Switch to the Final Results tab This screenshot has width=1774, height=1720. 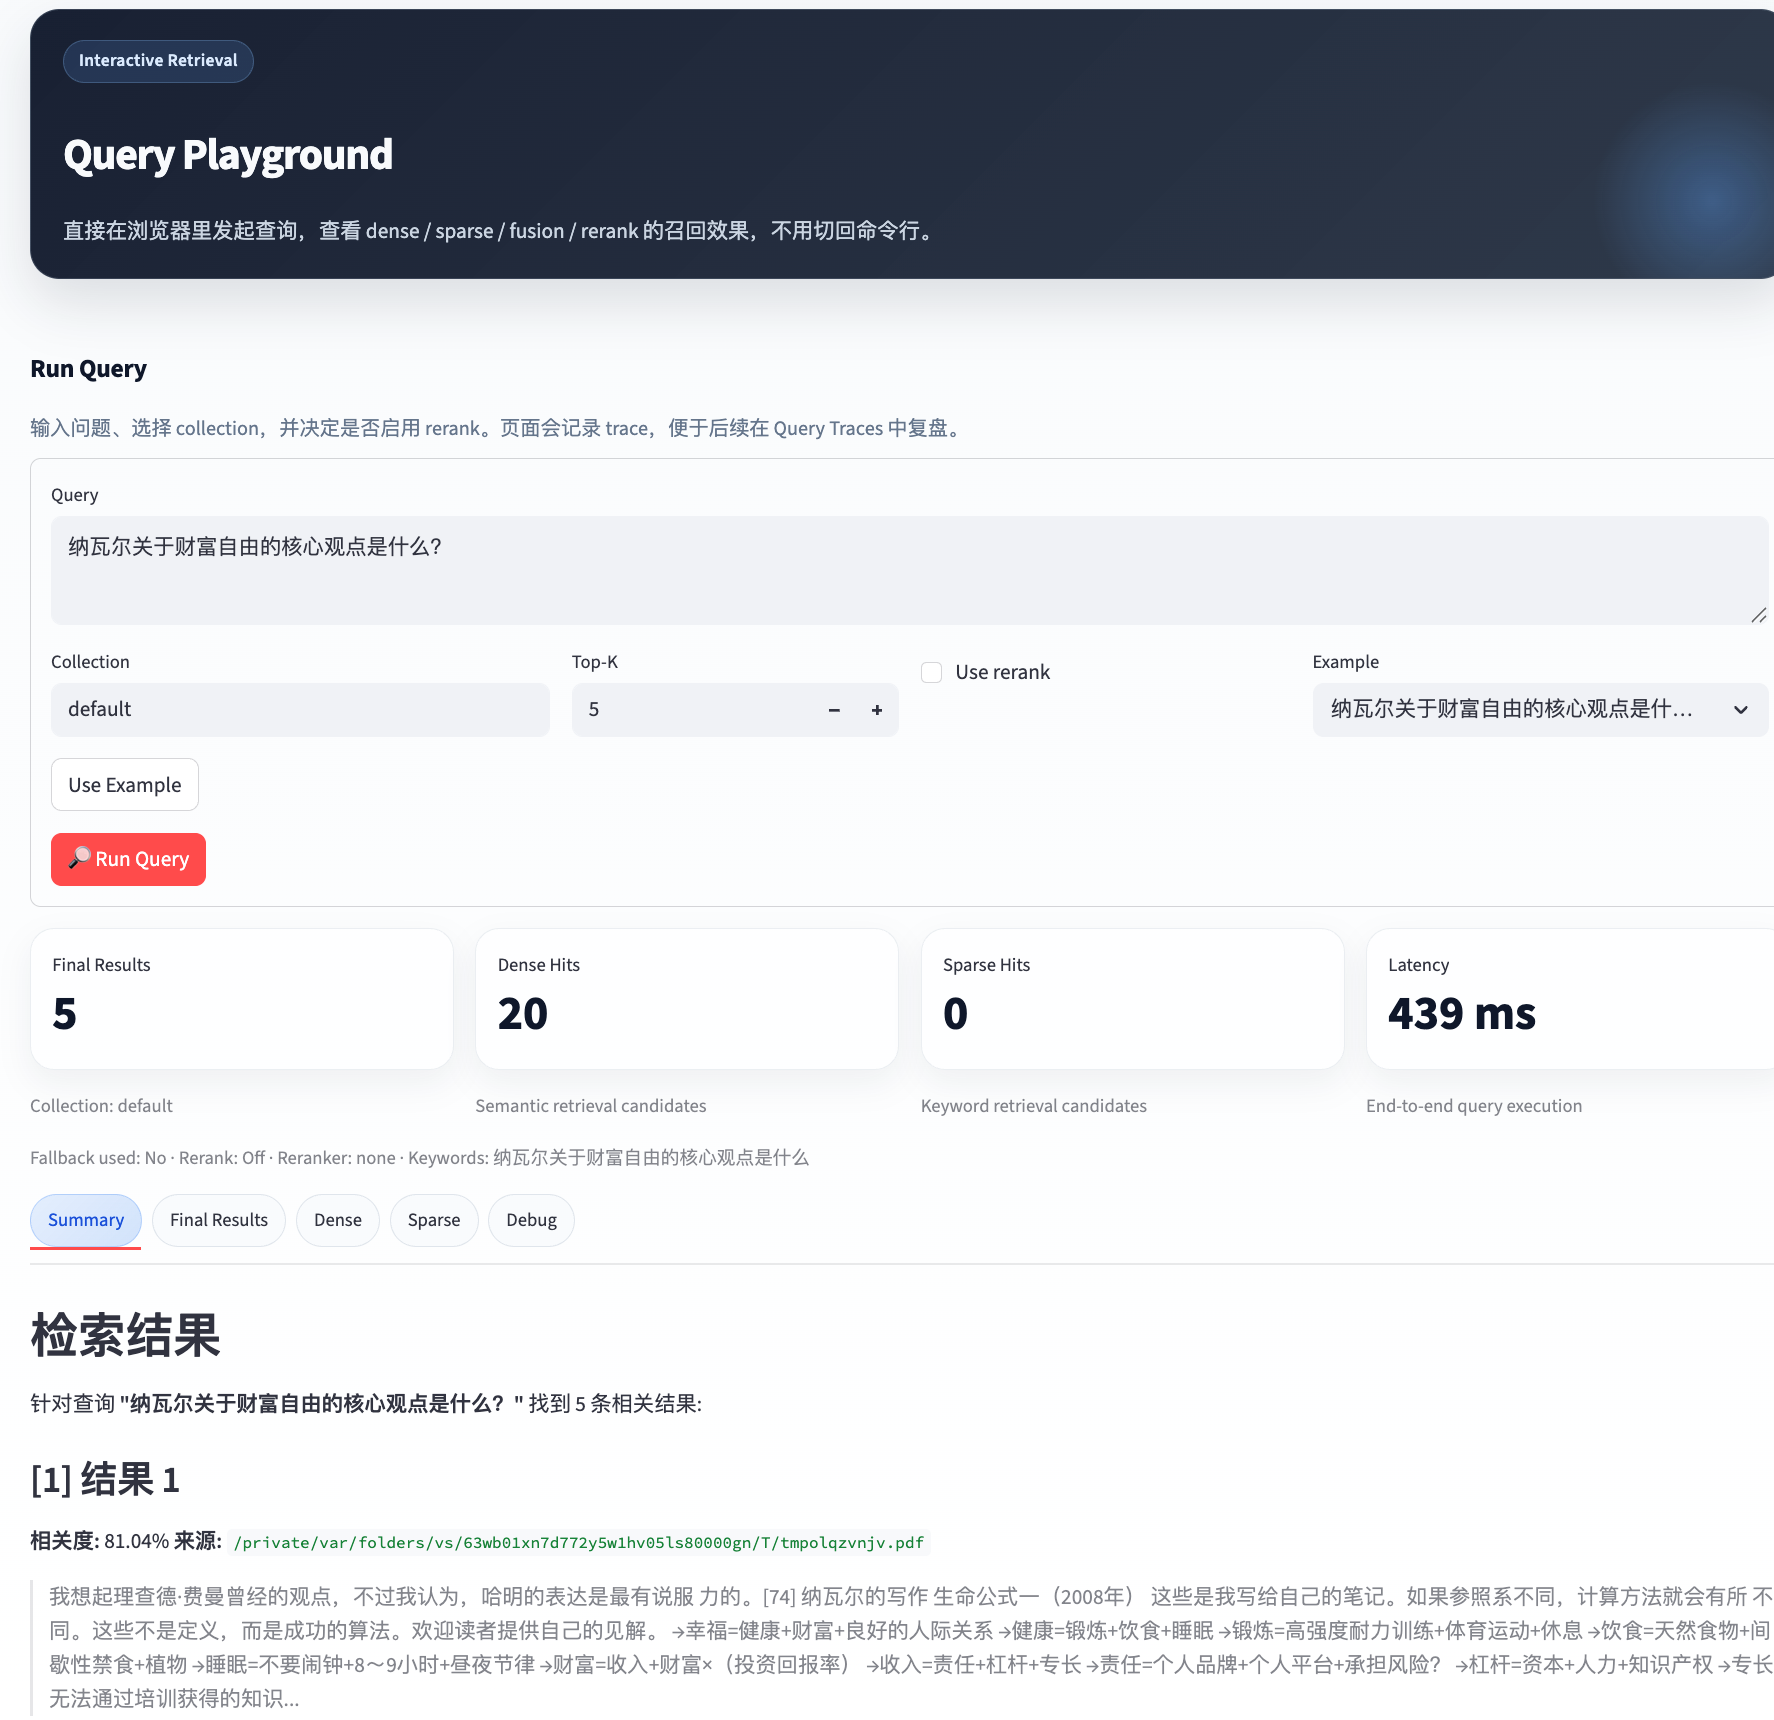click(218, 1220)
